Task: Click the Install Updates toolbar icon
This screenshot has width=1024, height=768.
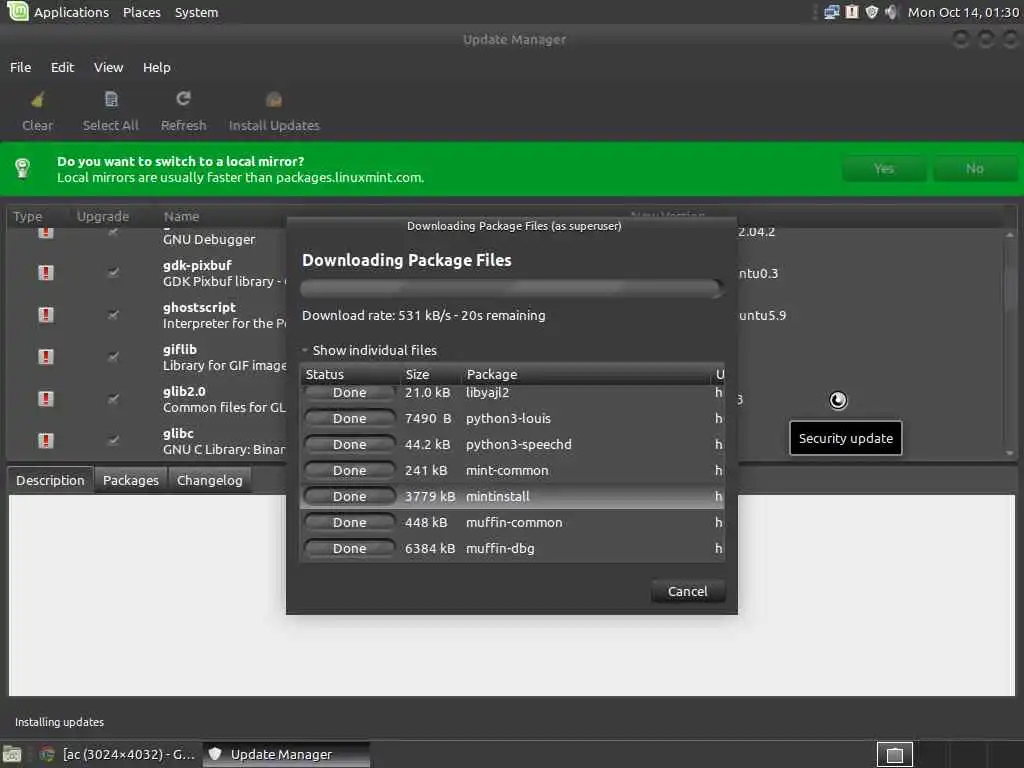Action: point(274,99)
